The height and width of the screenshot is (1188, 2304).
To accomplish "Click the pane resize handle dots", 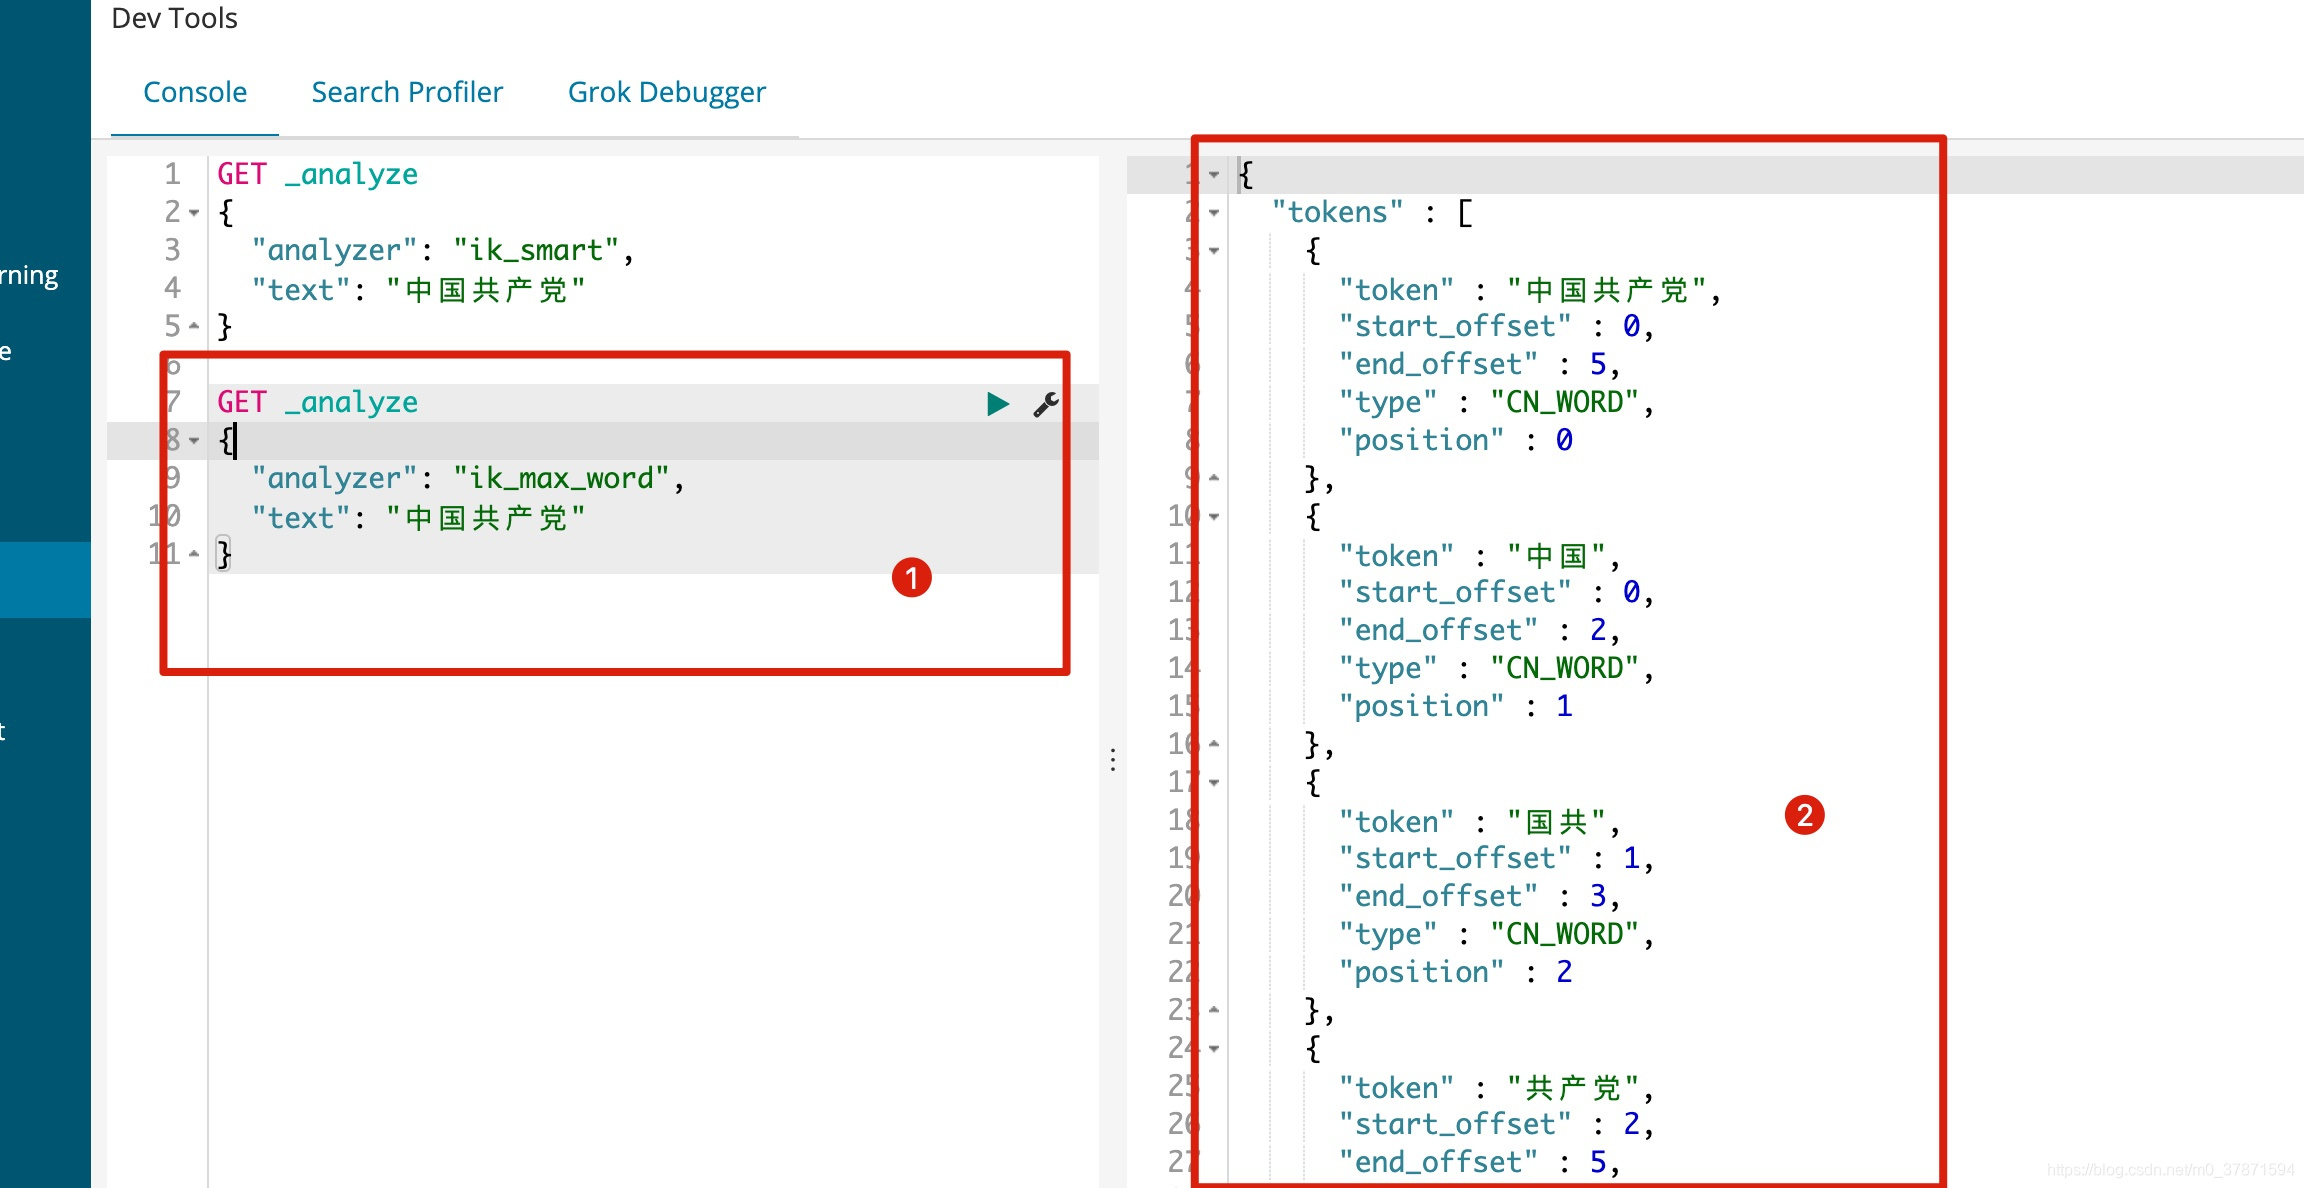I will click(1113, 760).
